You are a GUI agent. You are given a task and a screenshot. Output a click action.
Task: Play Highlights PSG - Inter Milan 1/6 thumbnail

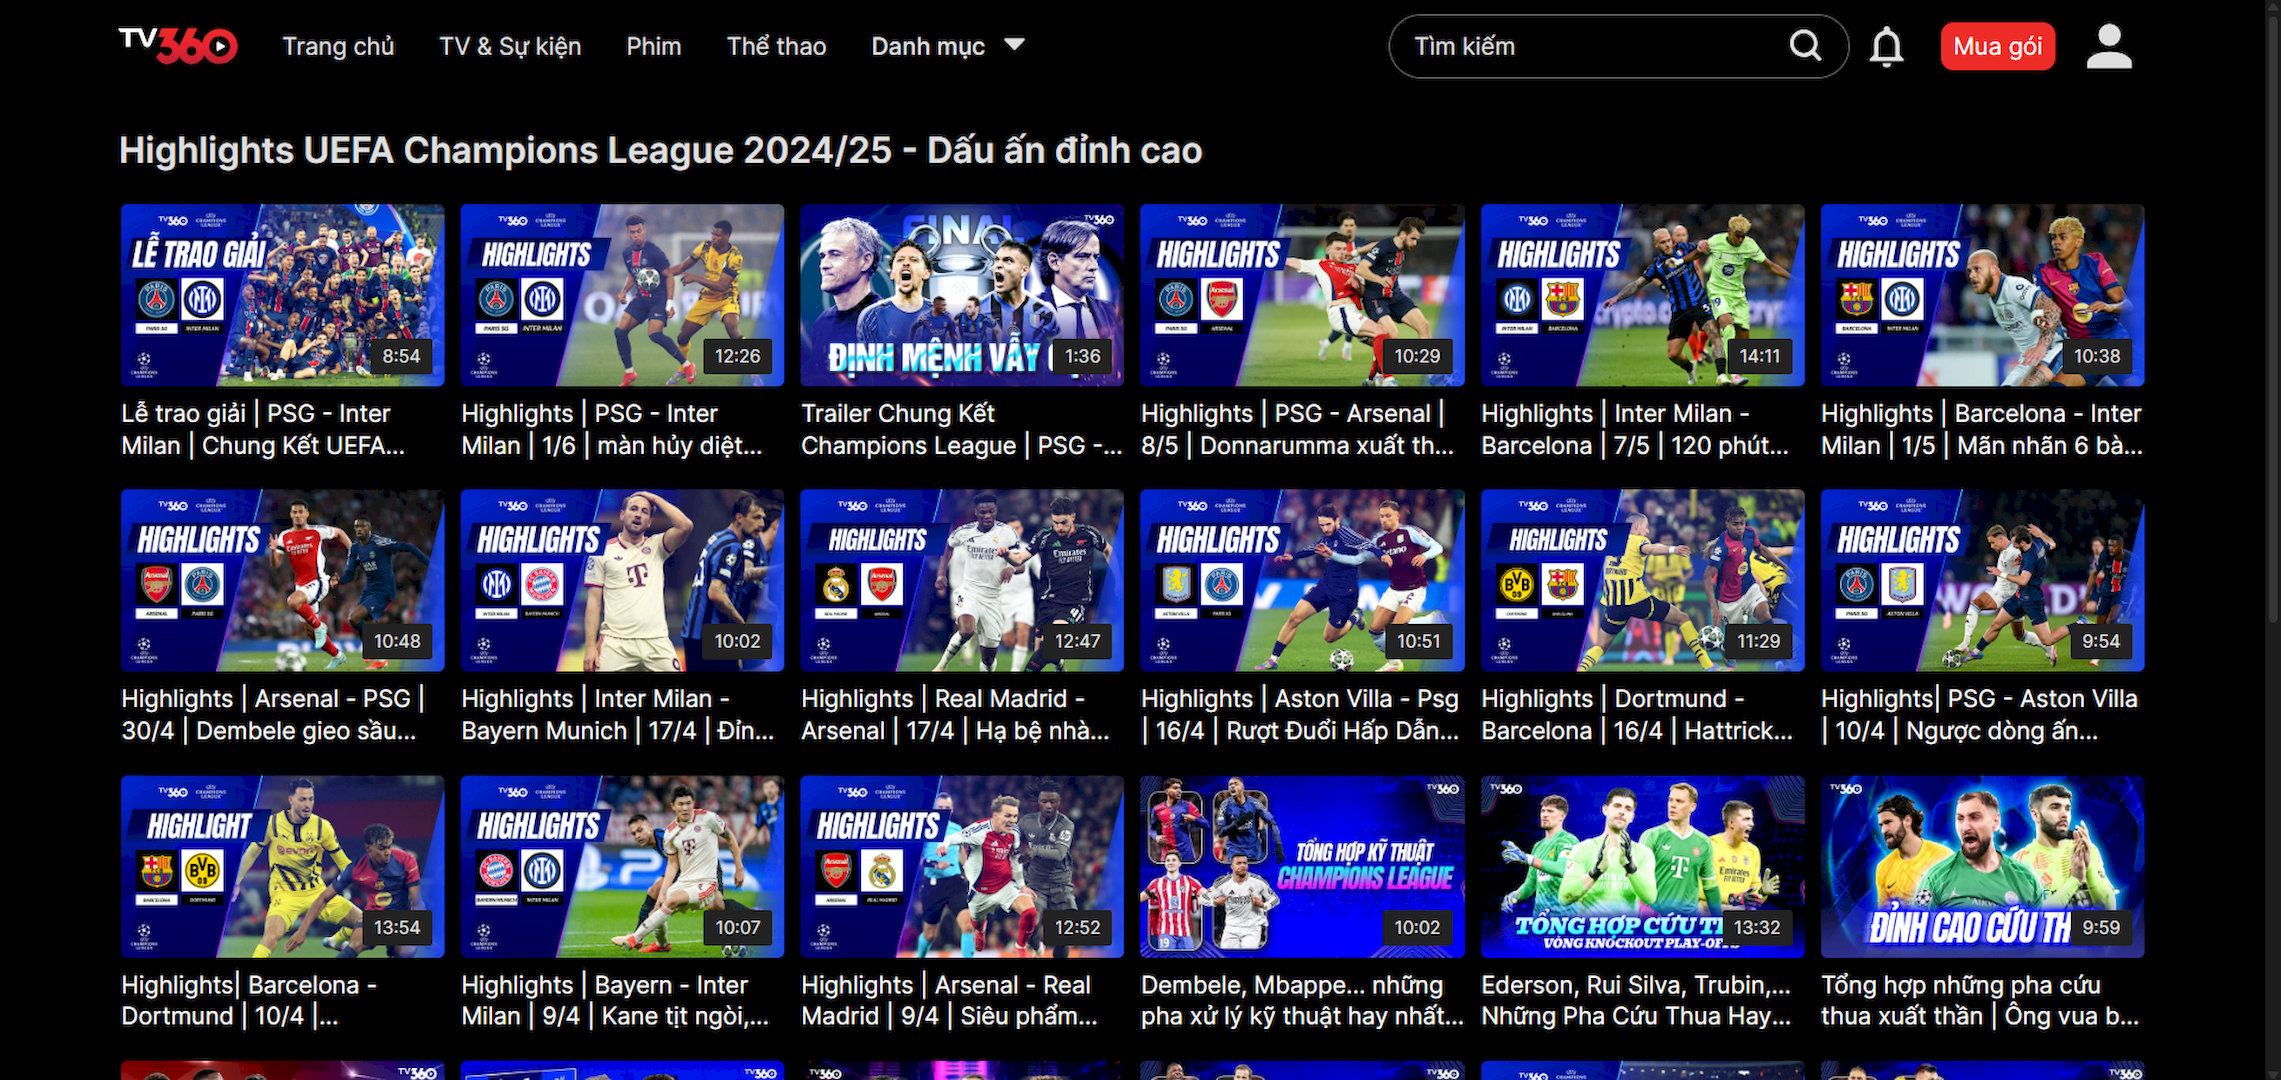pyautogui.click(x=622, y=295)
